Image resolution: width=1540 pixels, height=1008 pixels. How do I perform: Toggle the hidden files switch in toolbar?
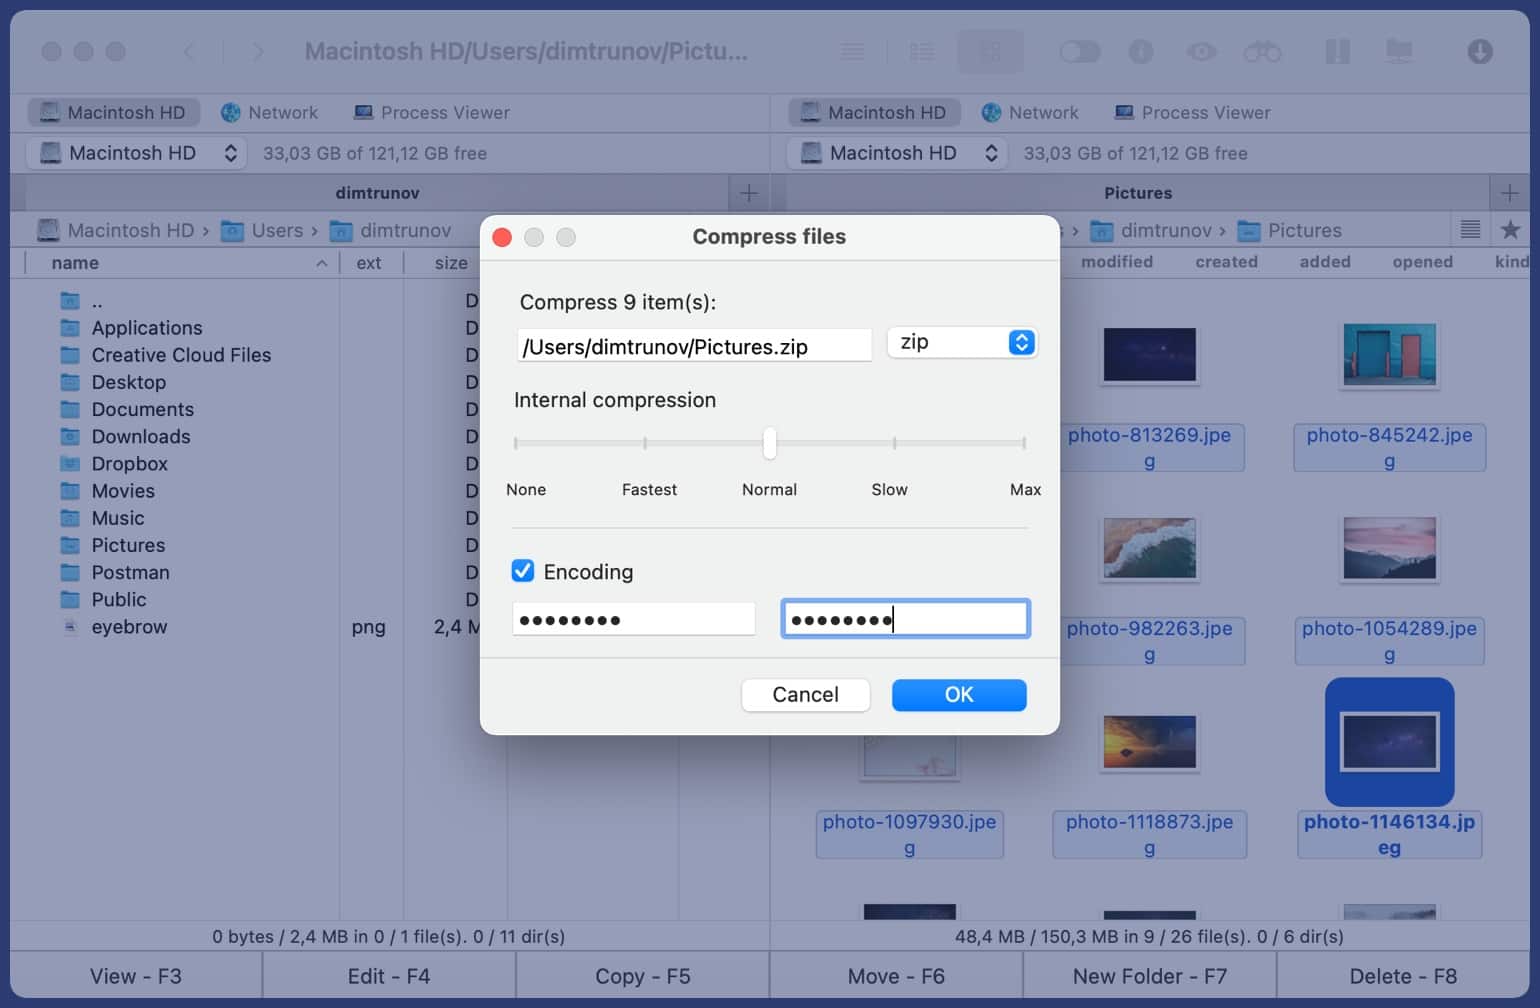pos(1079,52)
